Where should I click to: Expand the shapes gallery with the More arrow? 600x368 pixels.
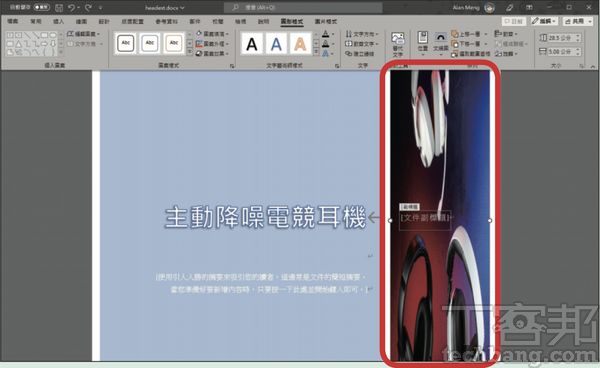click(x=61, y=52)
